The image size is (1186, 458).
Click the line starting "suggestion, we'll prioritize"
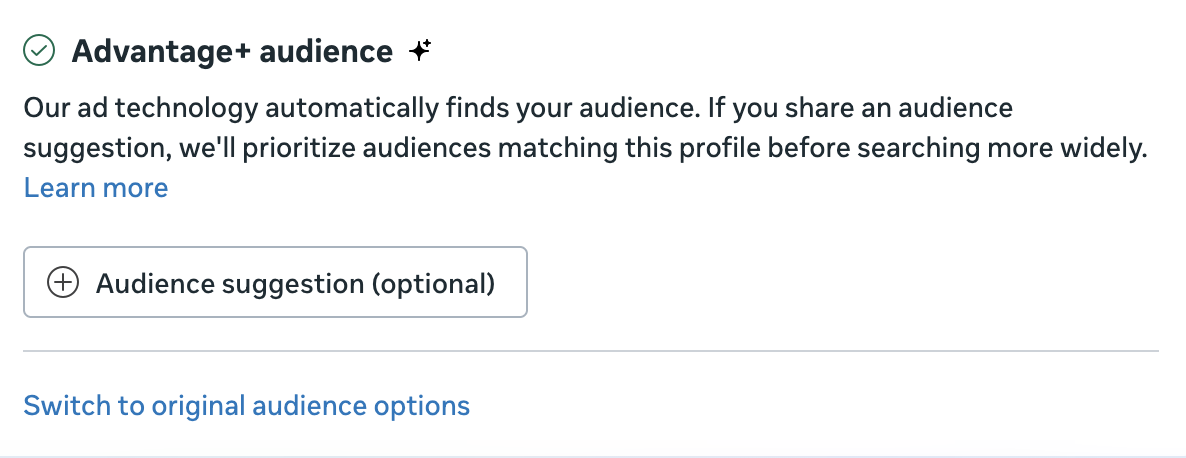[584, 147]
